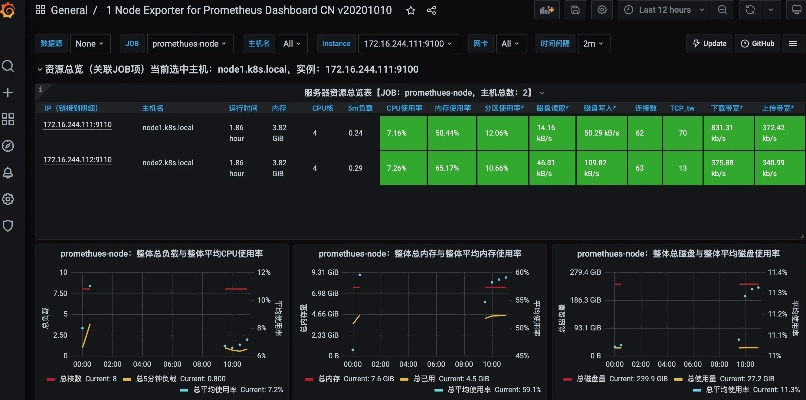Open the network card All dropdown
Viewport: 806px width, 400px height.
pyautogui.click(x=510, y=44)
